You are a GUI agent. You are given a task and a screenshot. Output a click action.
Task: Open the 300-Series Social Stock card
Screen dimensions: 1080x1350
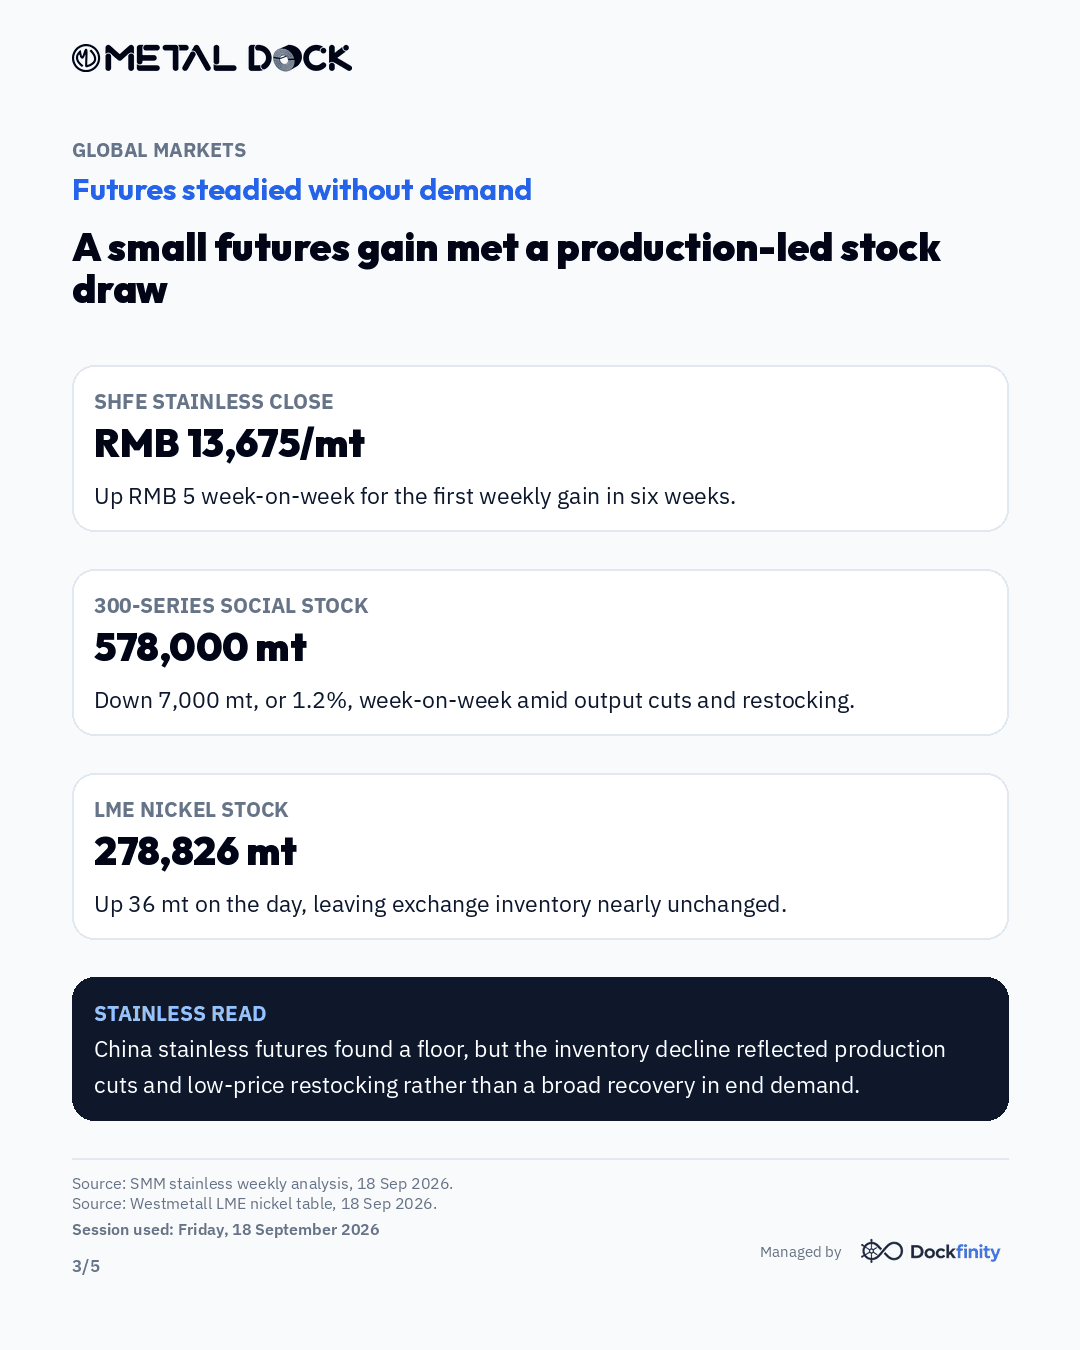tap(540, 652)
